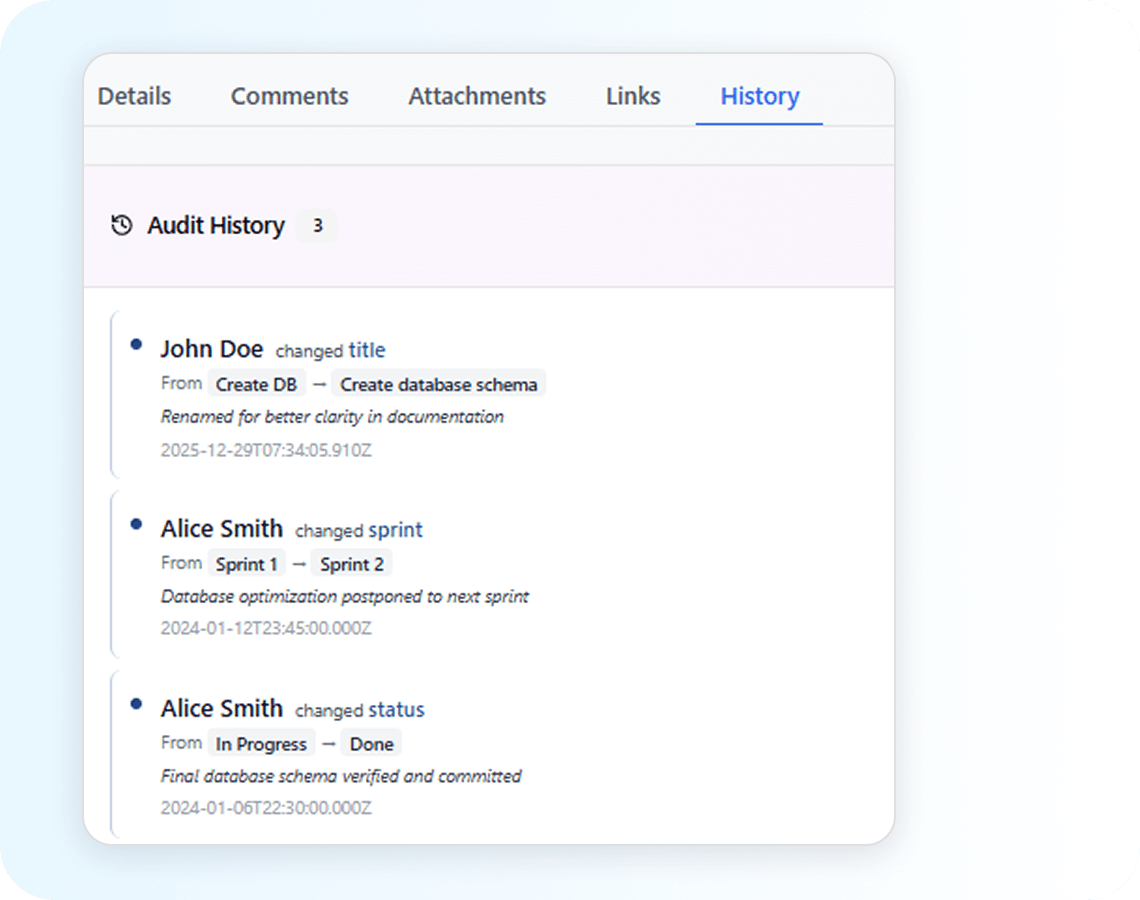Click the 'Sprint 1' chip
The height and width of the screenshot is (900, 1140).
246,564
